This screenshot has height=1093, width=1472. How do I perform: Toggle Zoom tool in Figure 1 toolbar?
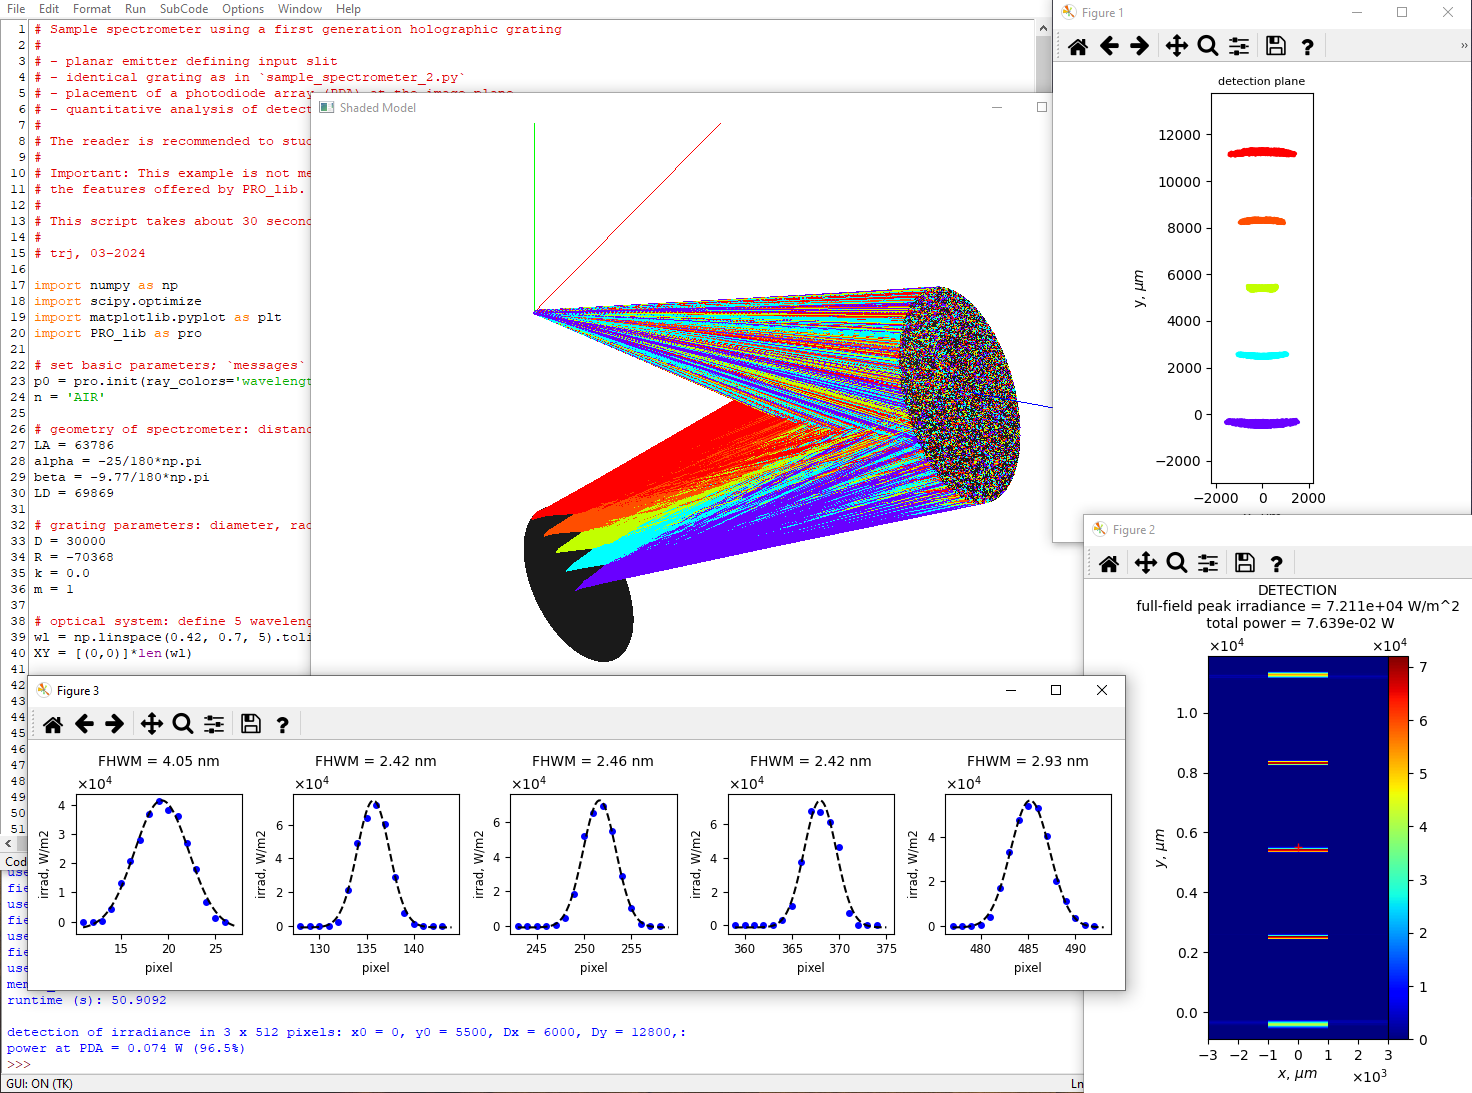tap(1208, 46)
